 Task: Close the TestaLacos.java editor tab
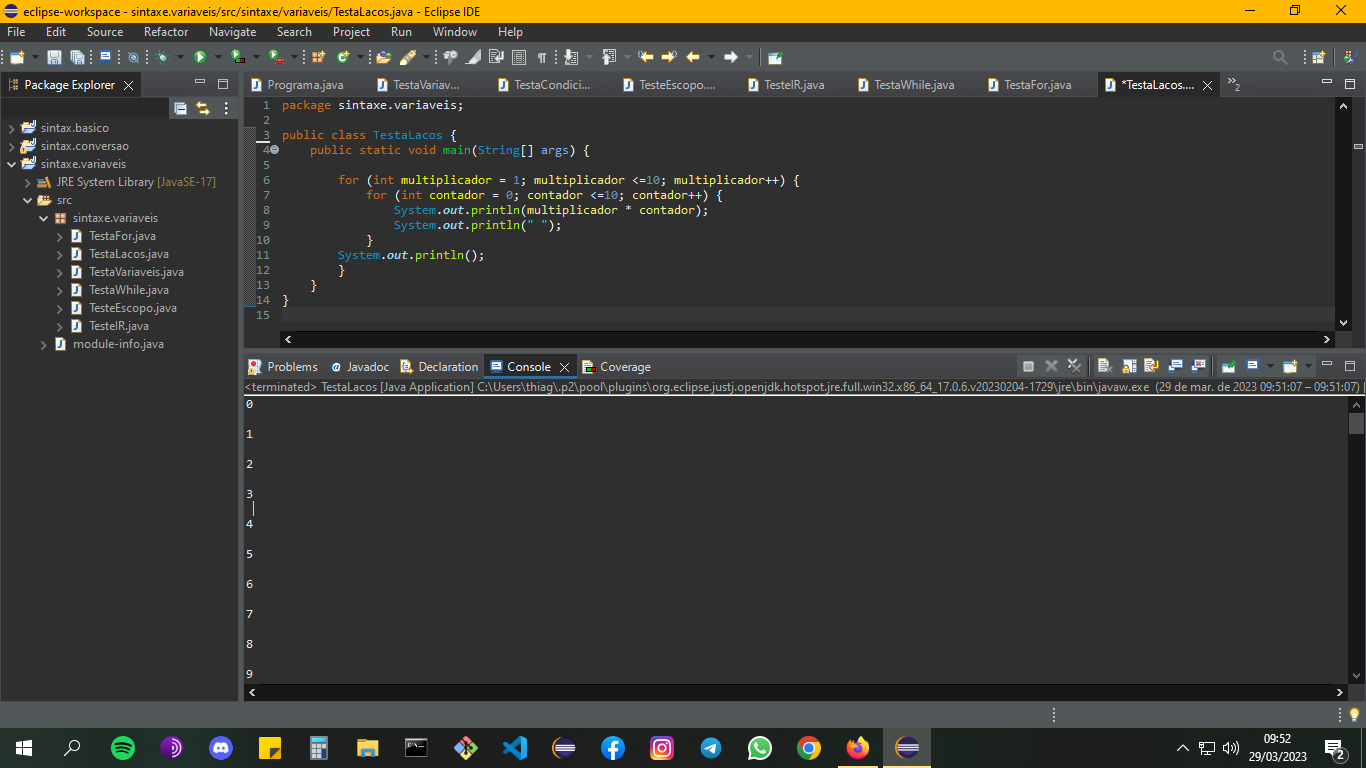(x=1207, y=86)
